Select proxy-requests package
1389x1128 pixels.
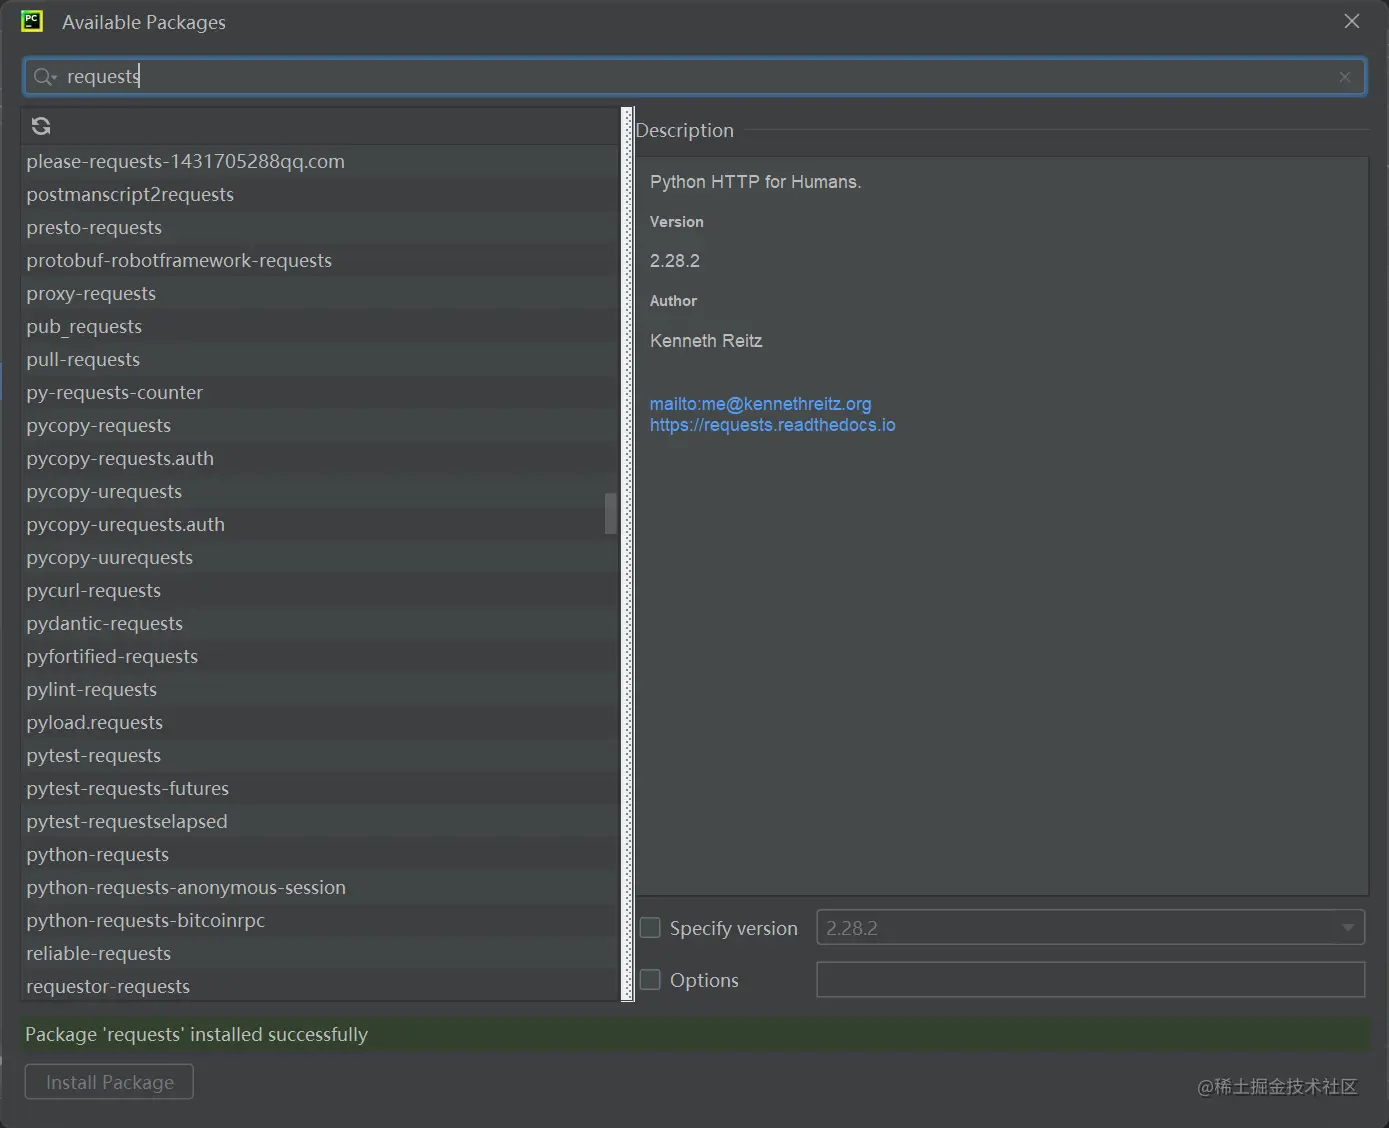[x=320, y=293]
